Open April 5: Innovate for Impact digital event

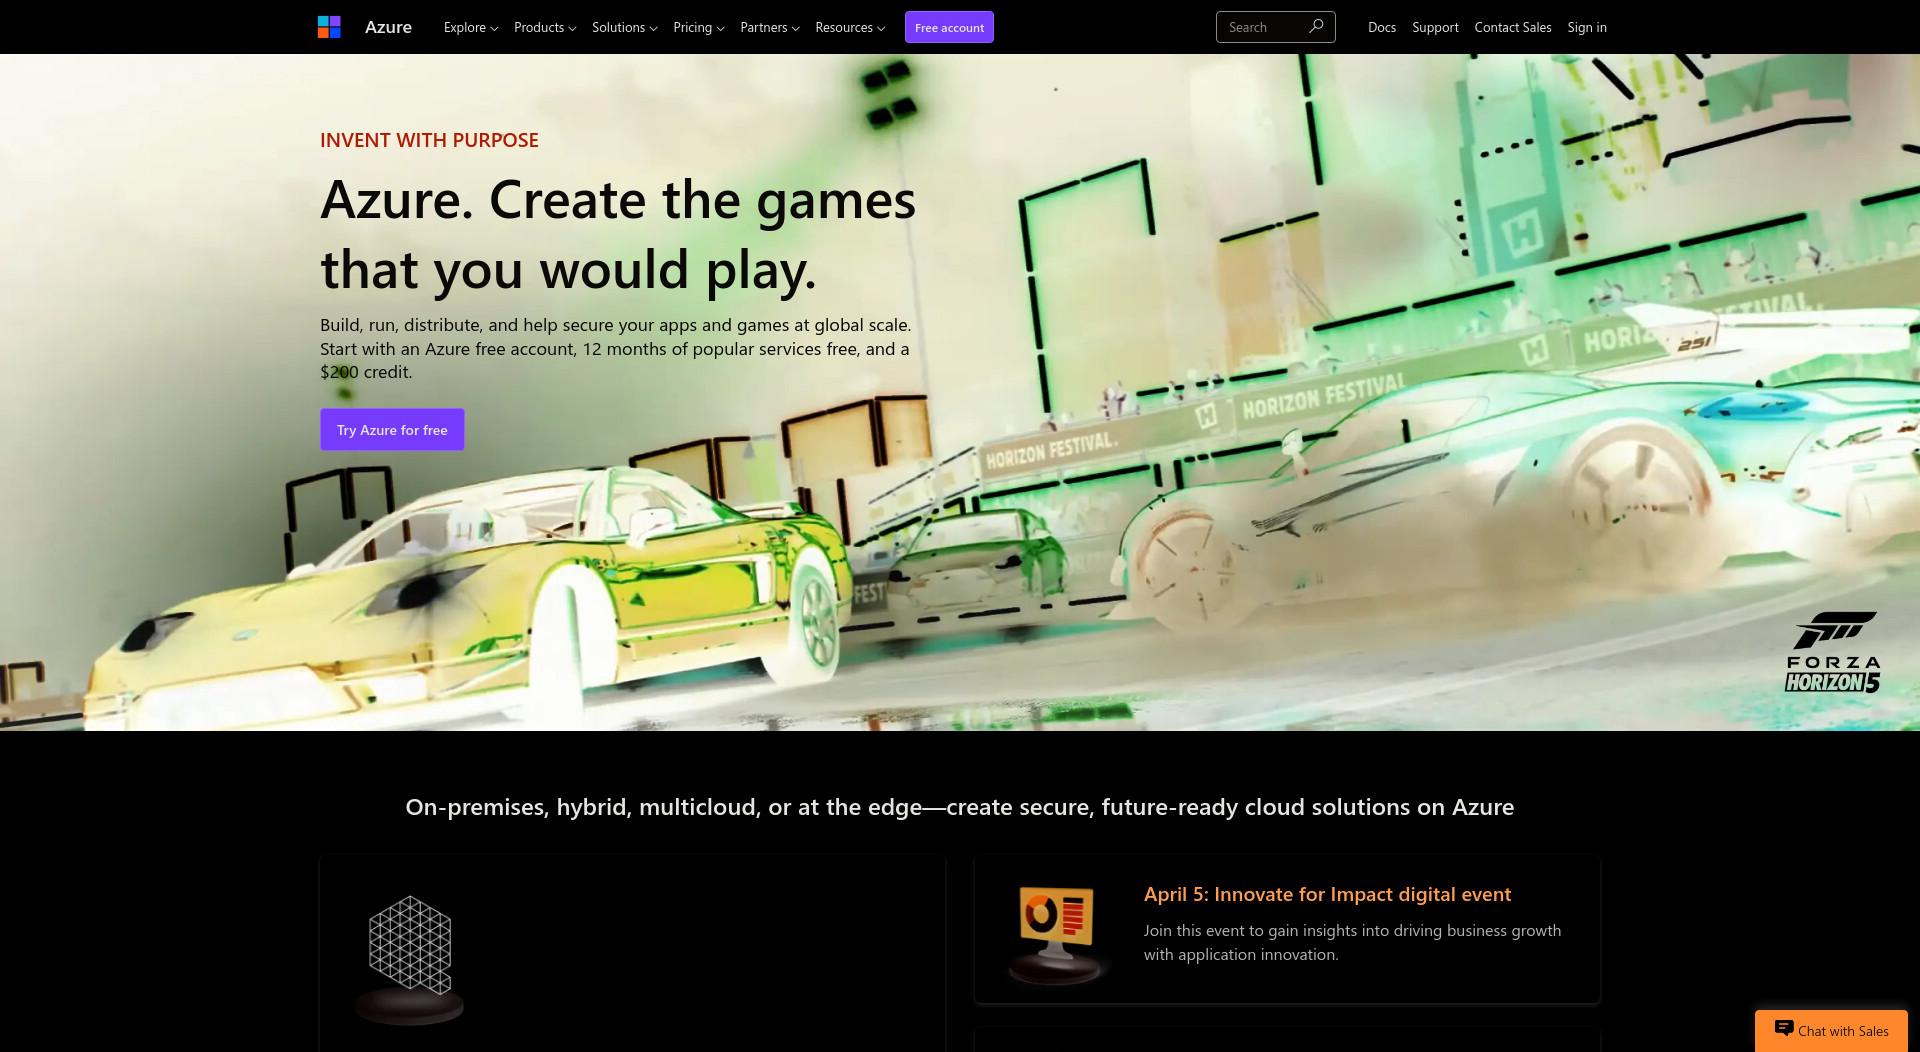(x=1327, y=894)
